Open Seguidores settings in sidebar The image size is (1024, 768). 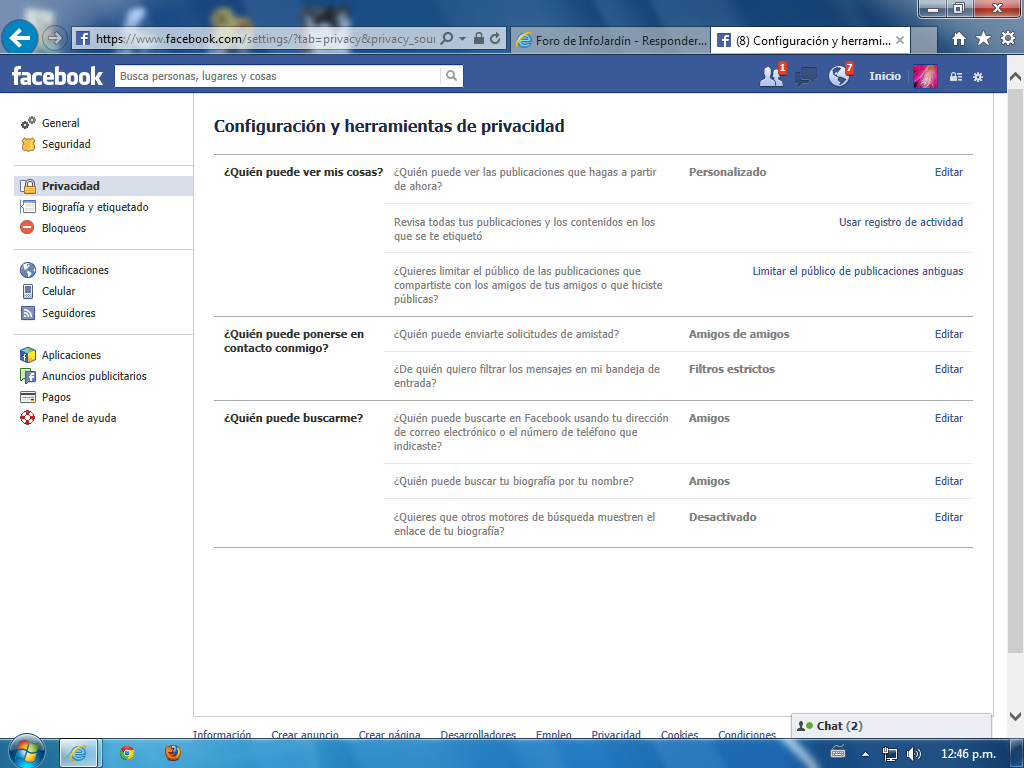pos(68,313)
